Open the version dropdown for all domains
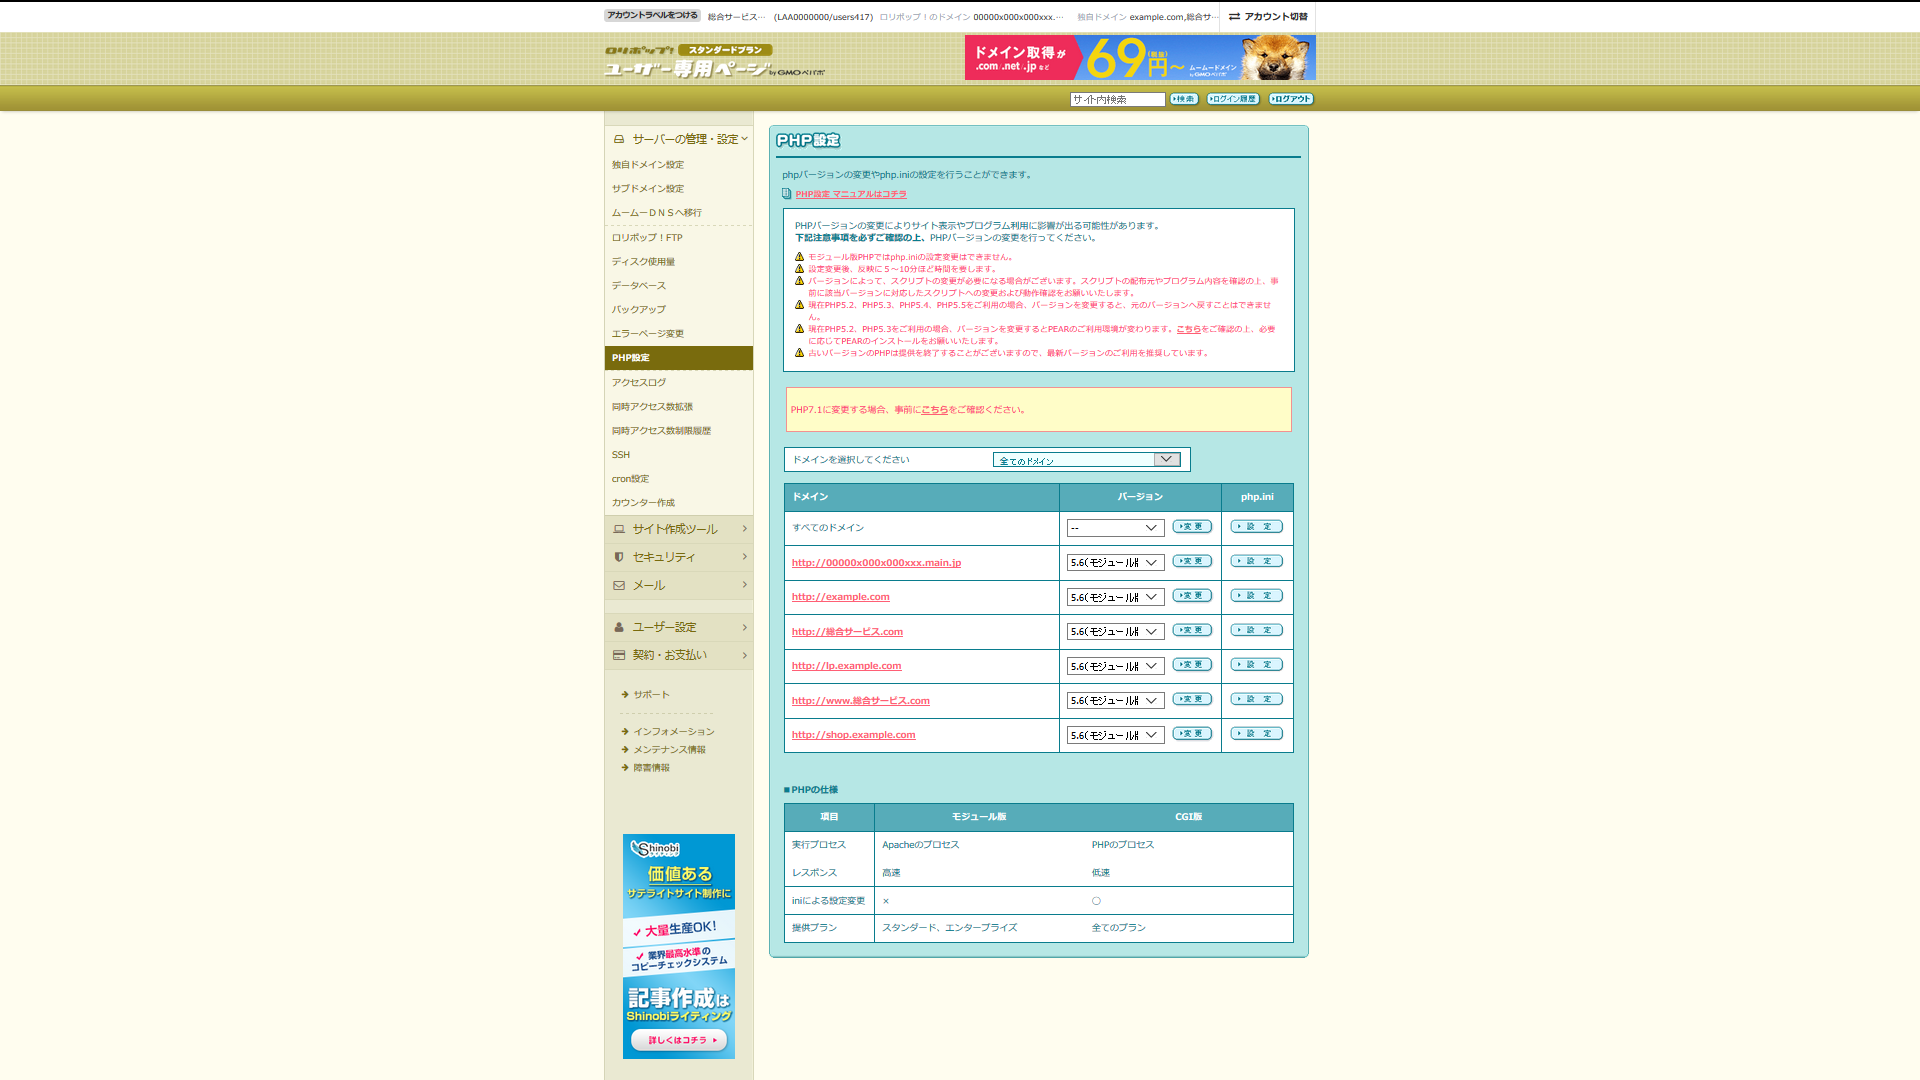This screenshot has height=1080, width=1920. point(1114,528)
